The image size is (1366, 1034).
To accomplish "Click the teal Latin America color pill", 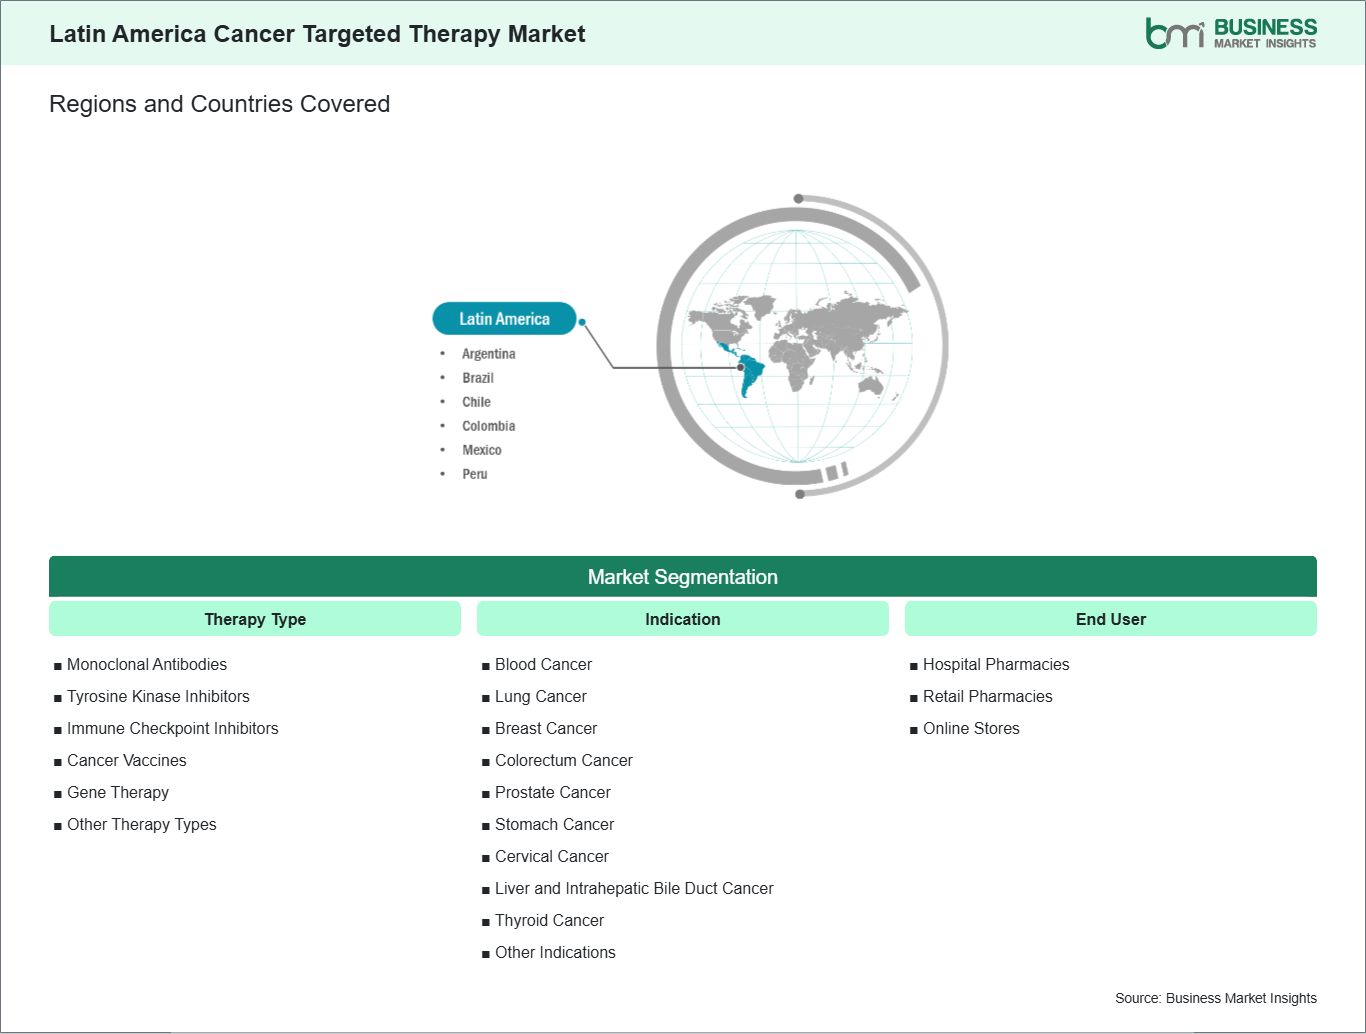I will [x=504, y=318].
